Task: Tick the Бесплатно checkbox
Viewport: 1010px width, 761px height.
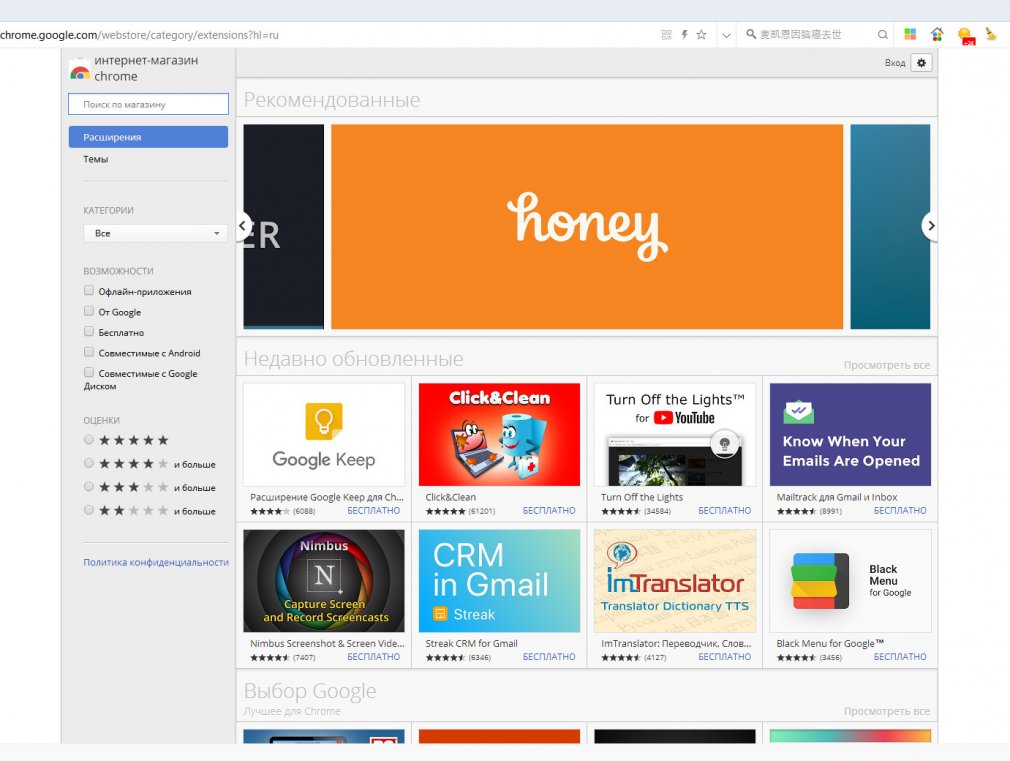Action: click(89, 332)
